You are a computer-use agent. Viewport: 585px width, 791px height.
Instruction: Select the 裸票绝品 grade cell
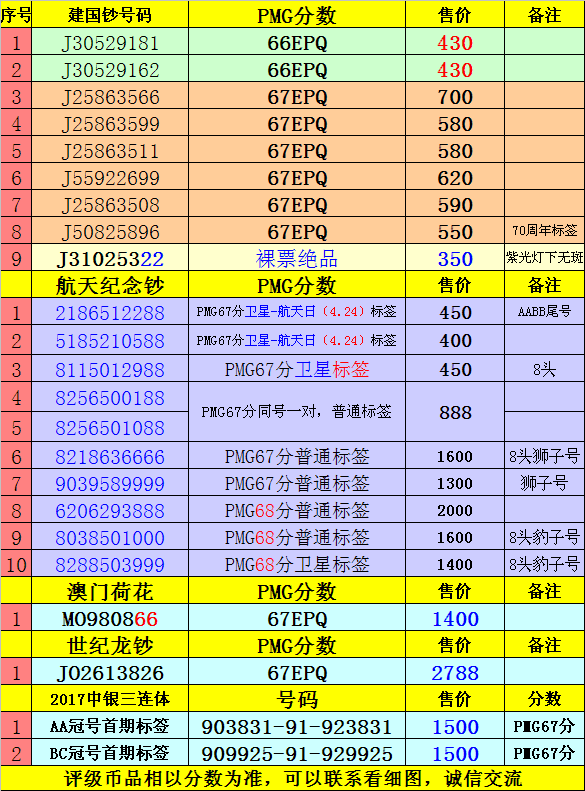tap(297, 258)
